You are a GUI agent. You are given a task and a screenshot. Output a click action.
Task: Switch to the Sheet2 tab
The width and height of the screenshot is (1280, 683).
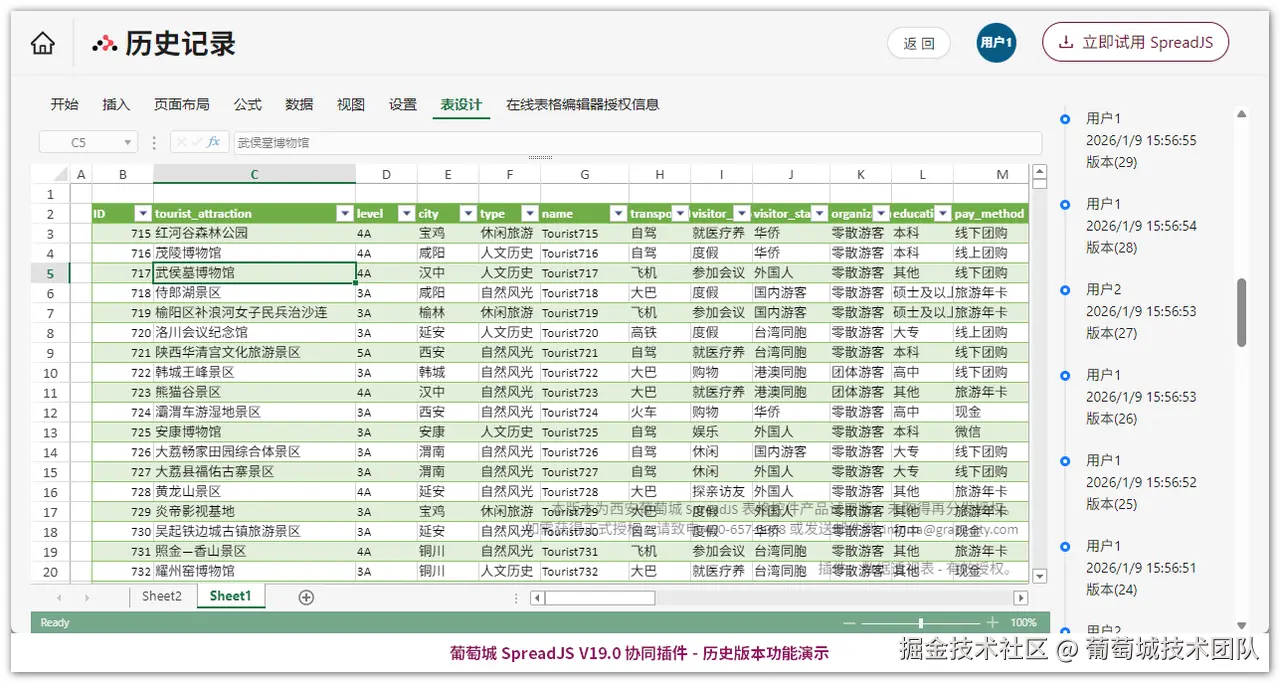[162, 596]
